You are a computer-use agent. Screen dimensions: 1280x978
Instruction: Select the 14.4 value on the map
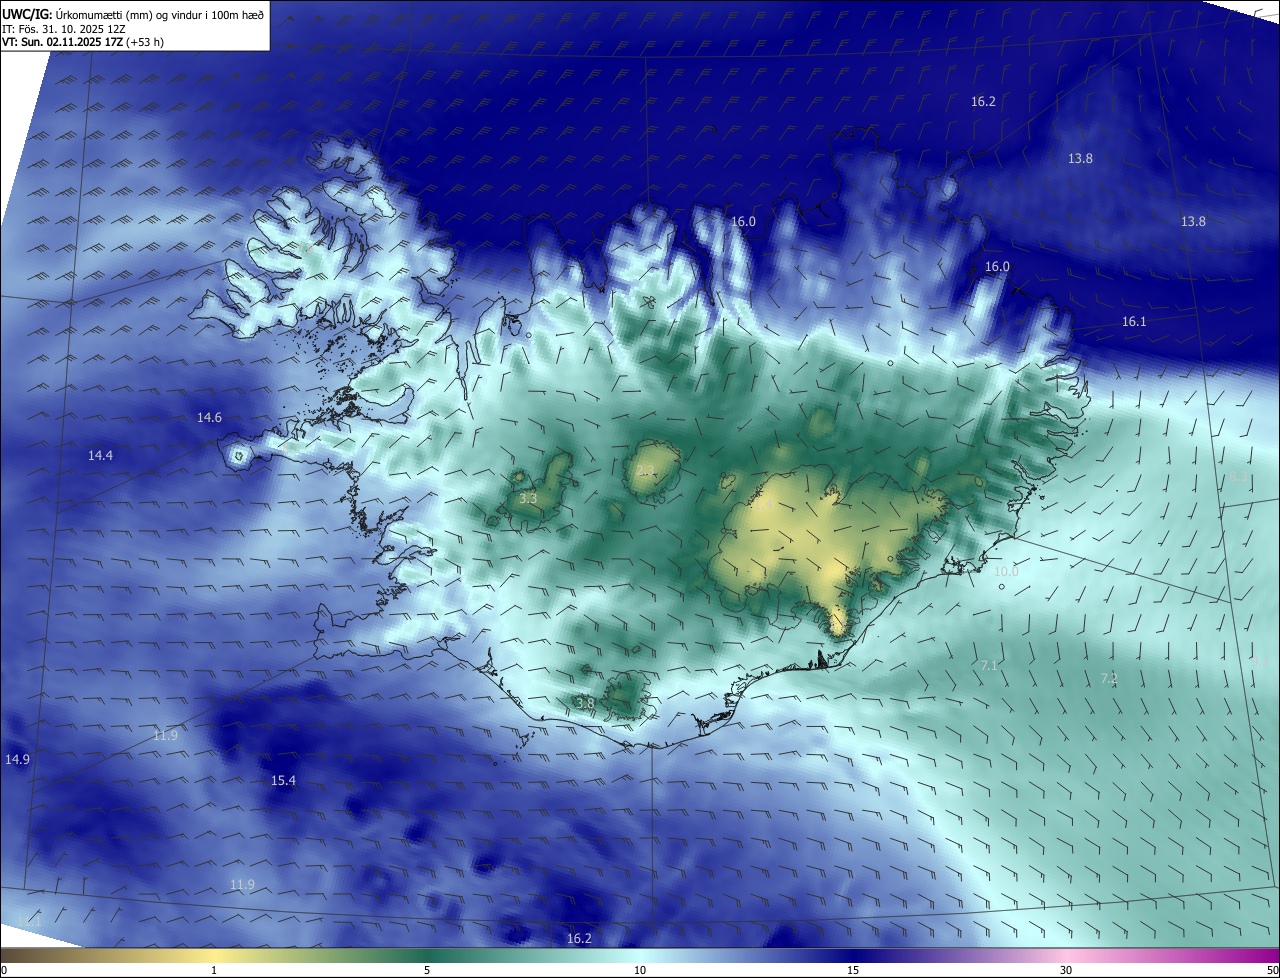pyautogui.click(x=100, y=455)
